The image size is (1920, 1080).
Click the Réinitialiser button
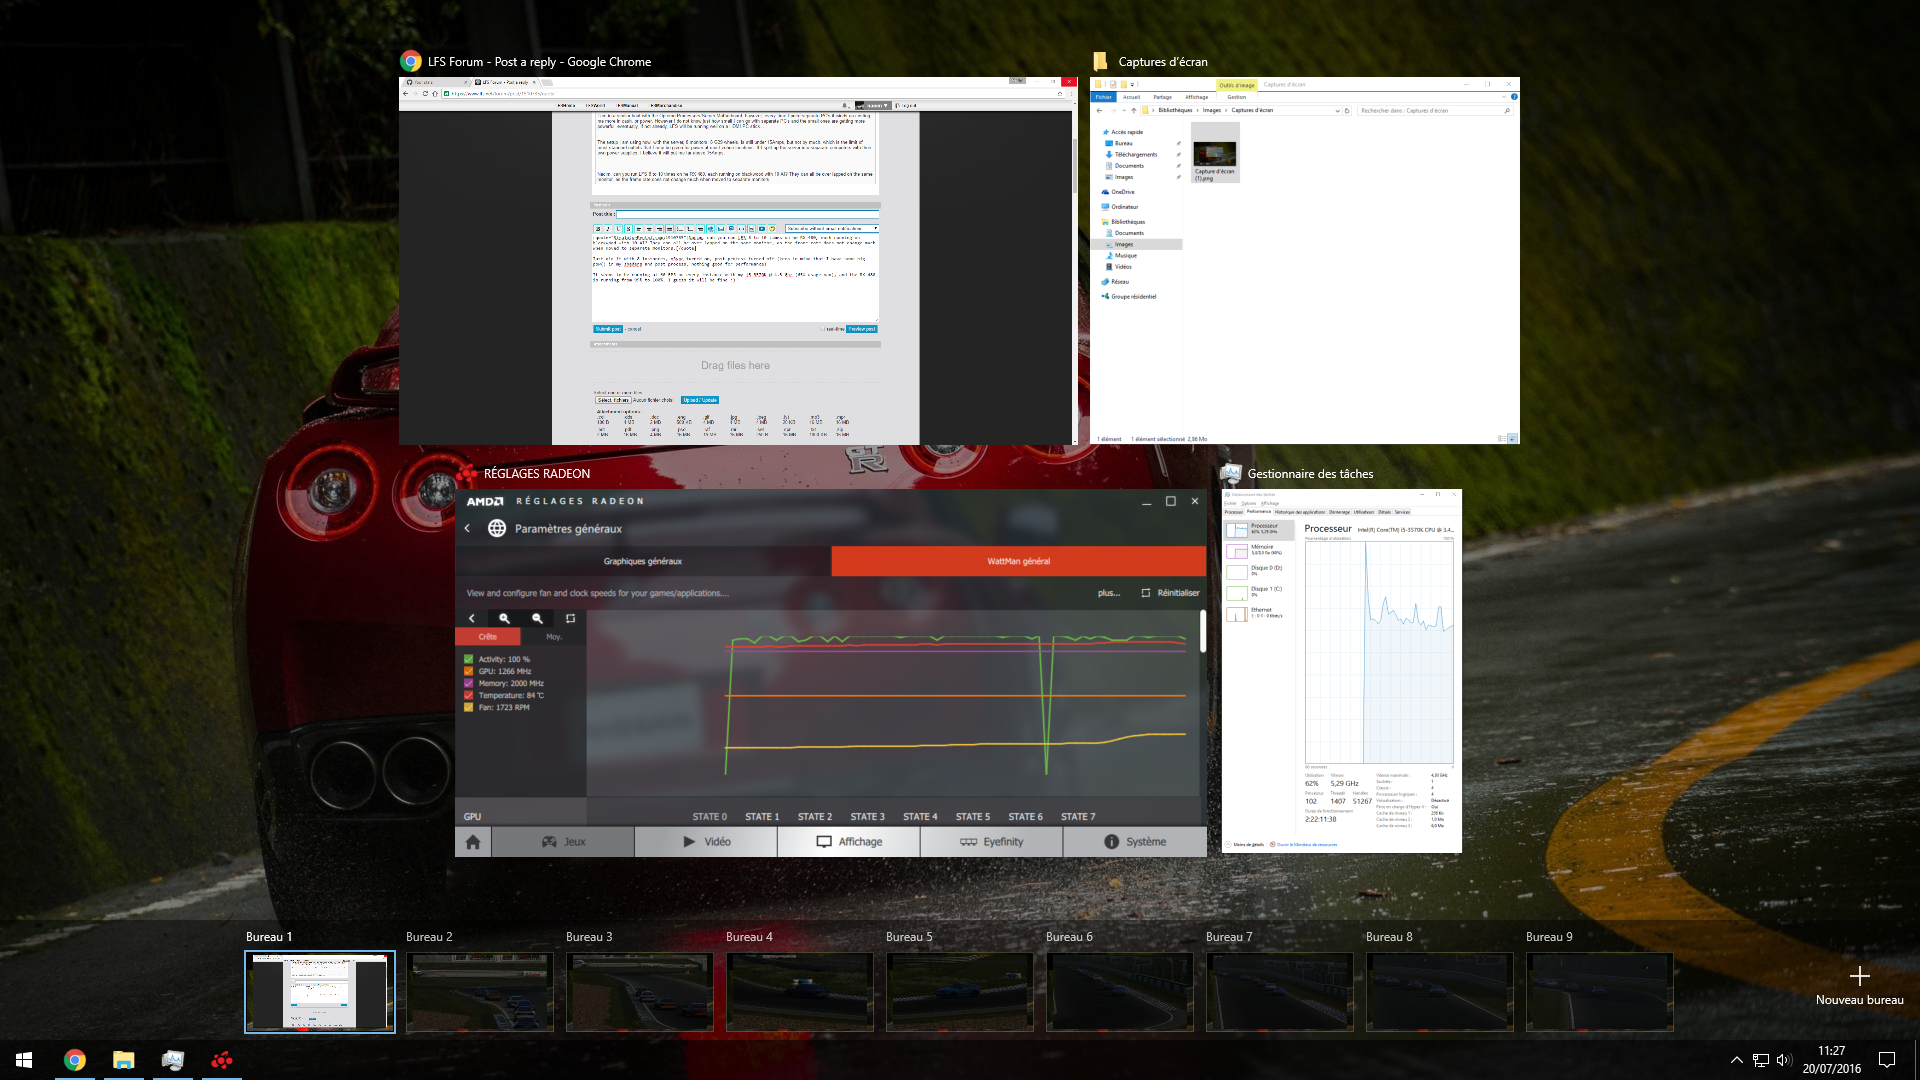1170,593
